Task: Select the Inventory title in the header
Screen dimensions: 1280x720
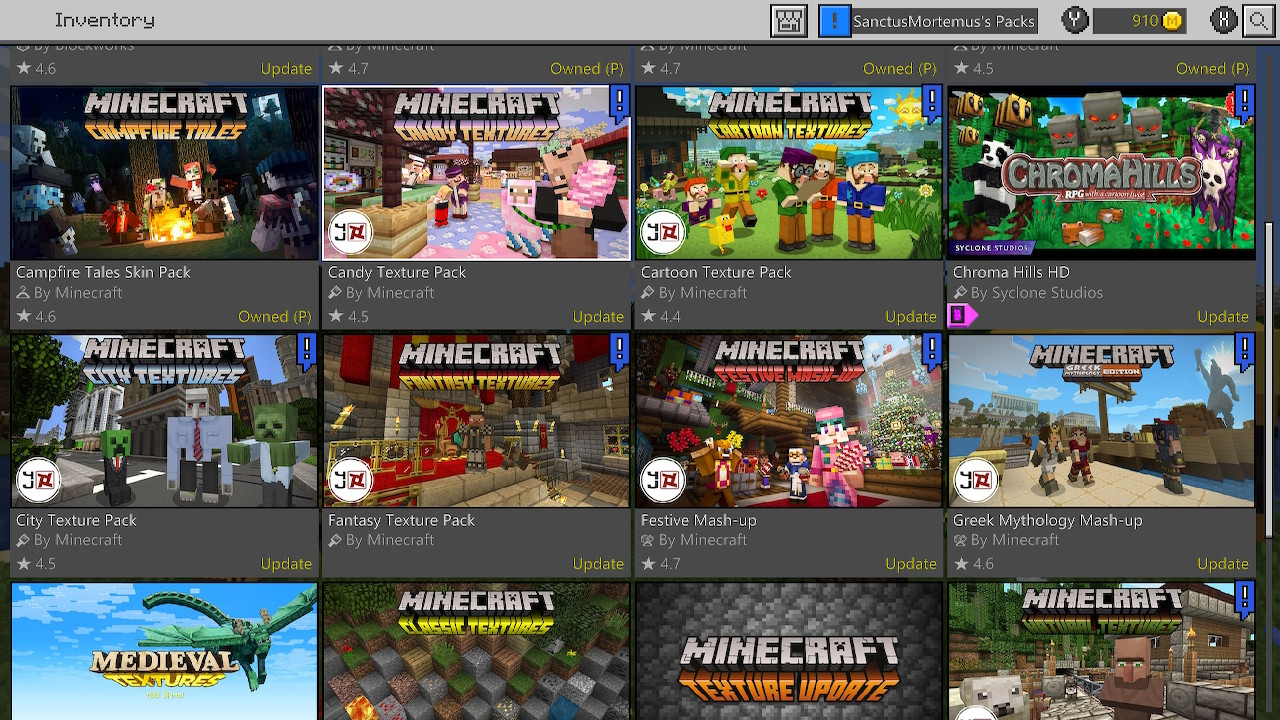Action: point(105,20)
